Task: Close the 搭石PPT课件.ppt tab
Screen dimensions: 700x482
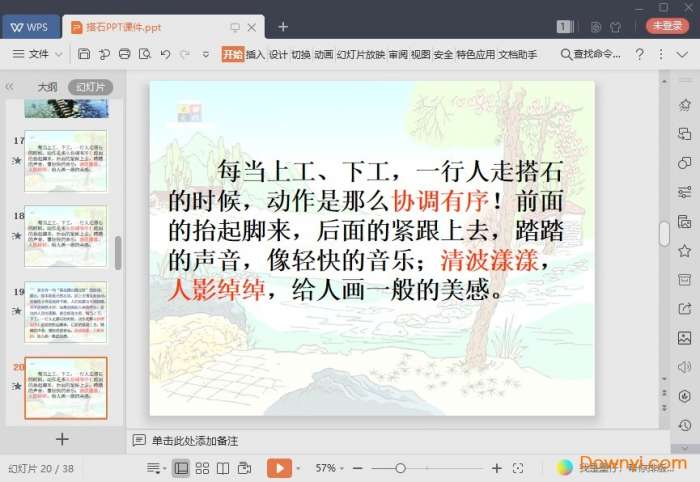Action: [x=252, y=27]
